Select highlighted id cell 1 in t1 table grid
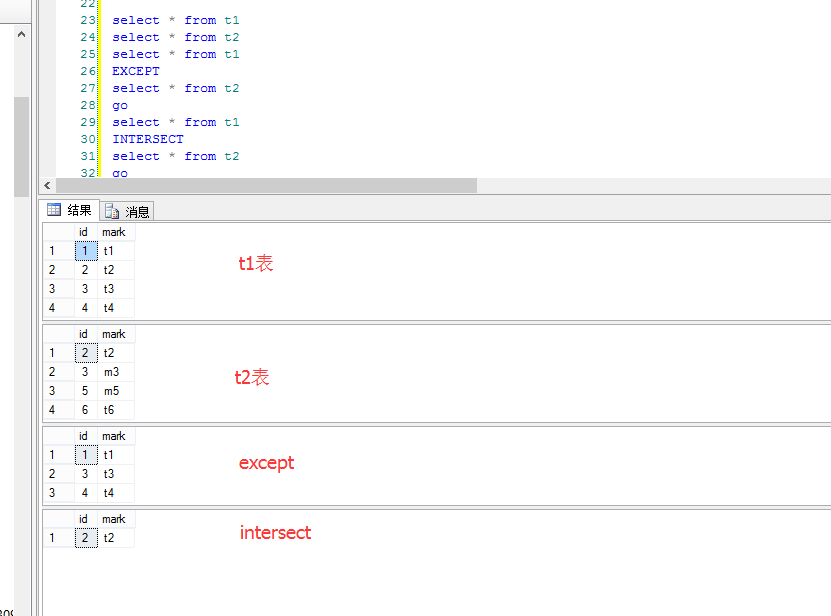The height and width of the screenshot is (616, 831). 86,251
